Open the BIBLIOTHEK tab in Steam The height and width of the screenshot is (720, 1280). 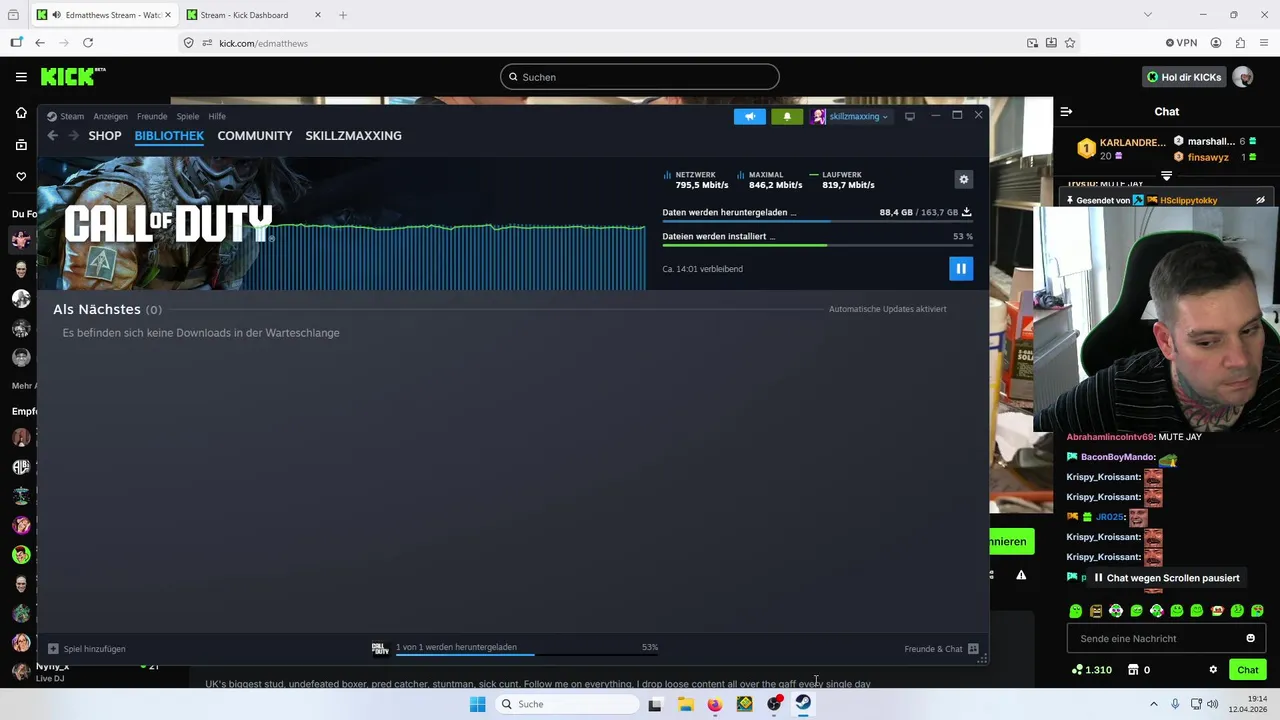click(169, 136)
